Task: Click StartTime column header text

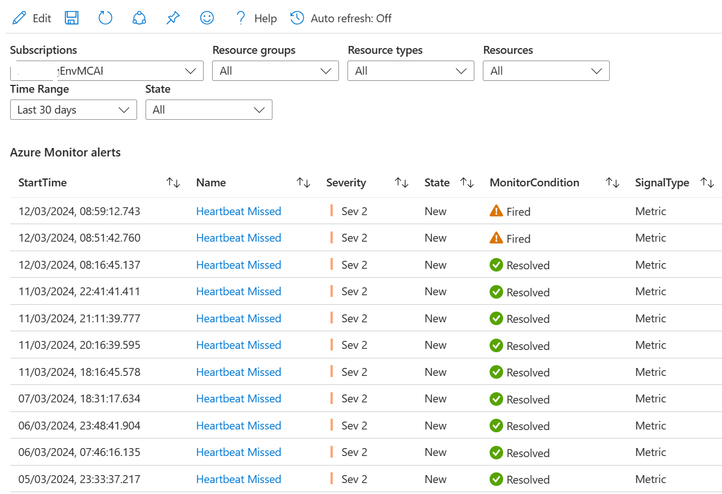Action: click(42, 183)
